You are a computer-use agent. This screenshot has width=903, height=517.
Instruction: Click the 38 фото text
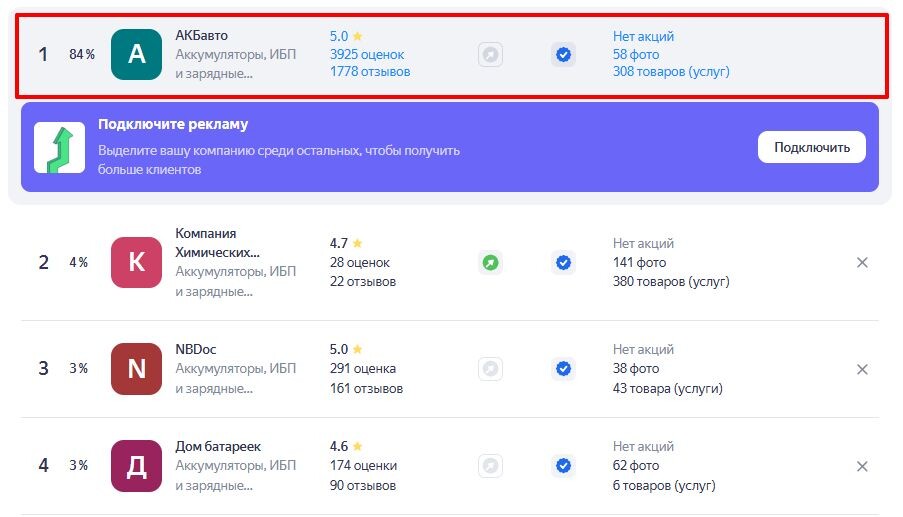(x=636, y=368)
